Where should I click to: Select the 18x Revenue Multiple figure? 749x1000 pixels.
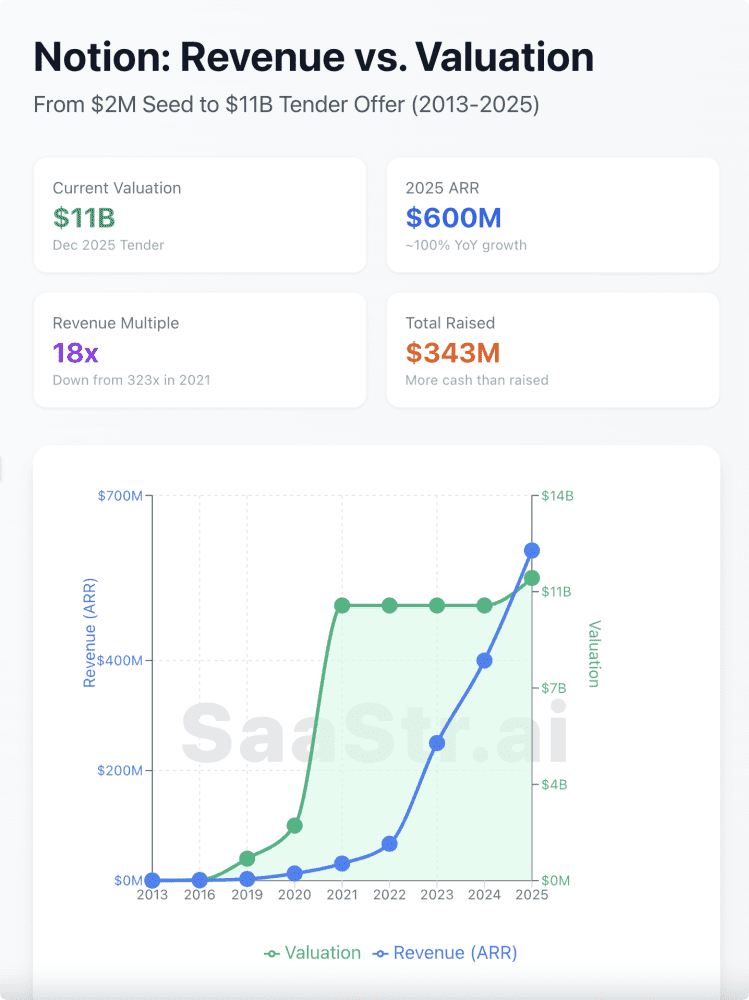click(75, 353)
